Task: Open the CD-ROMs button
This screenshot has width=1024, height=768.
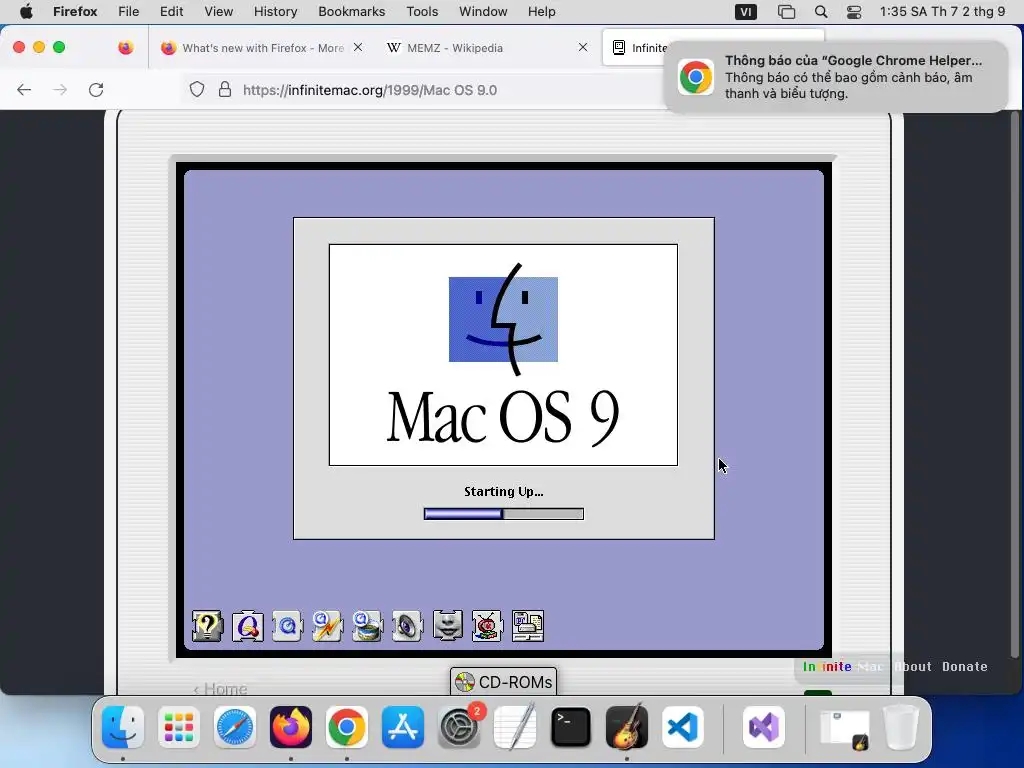Action: pyautogui.click(x=503, y=682)
